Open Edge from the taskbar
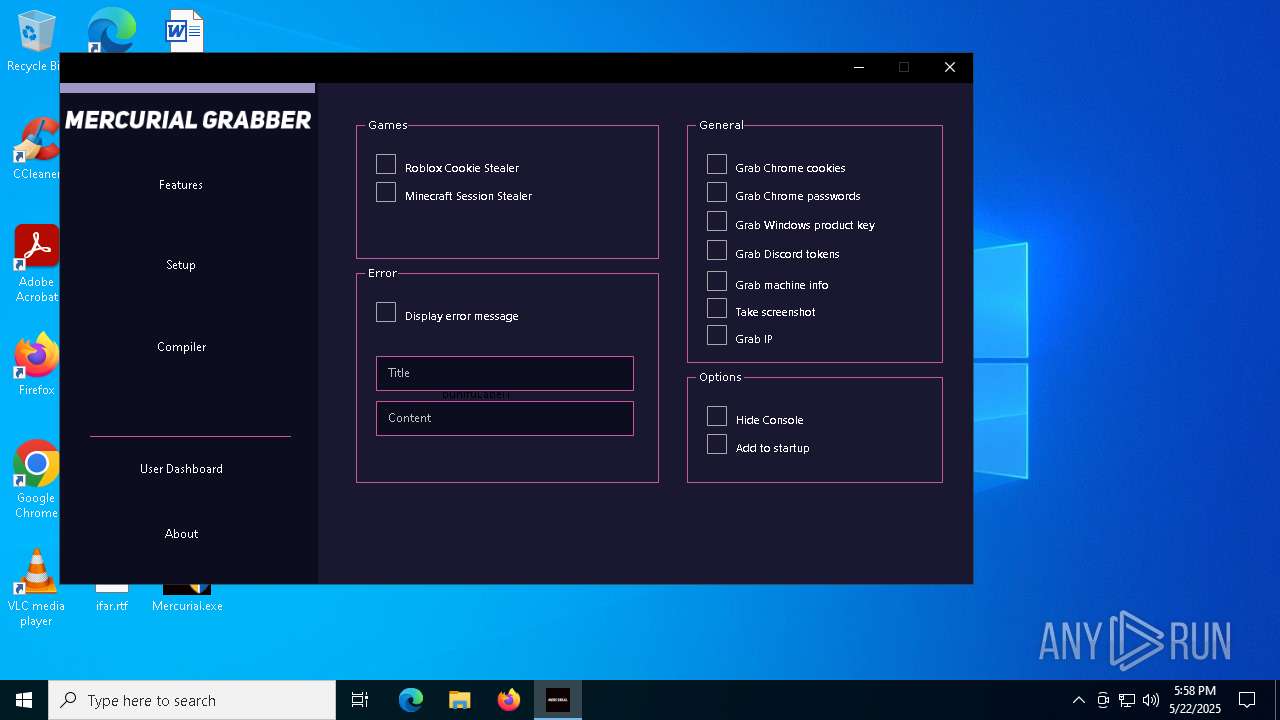Viewport: 1280px width, 720px height. [x=411, y=700]
